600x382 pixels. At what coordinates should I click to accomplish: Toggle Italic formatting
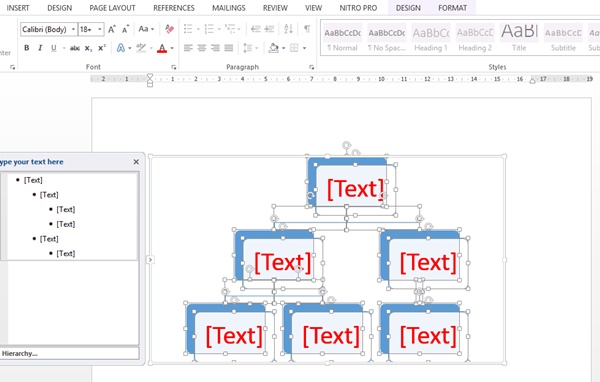click(x=40, y=48)
